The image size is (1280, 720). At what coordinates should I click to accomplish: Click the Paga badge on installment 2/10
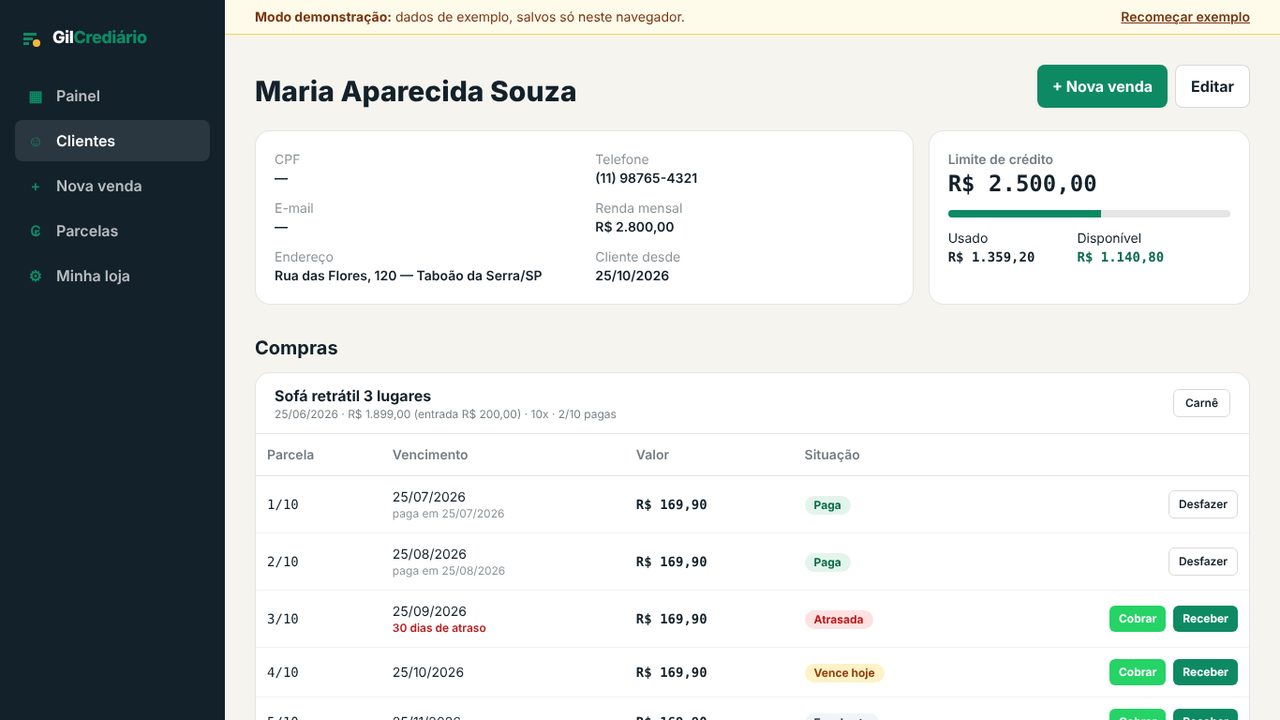(827, 562)
